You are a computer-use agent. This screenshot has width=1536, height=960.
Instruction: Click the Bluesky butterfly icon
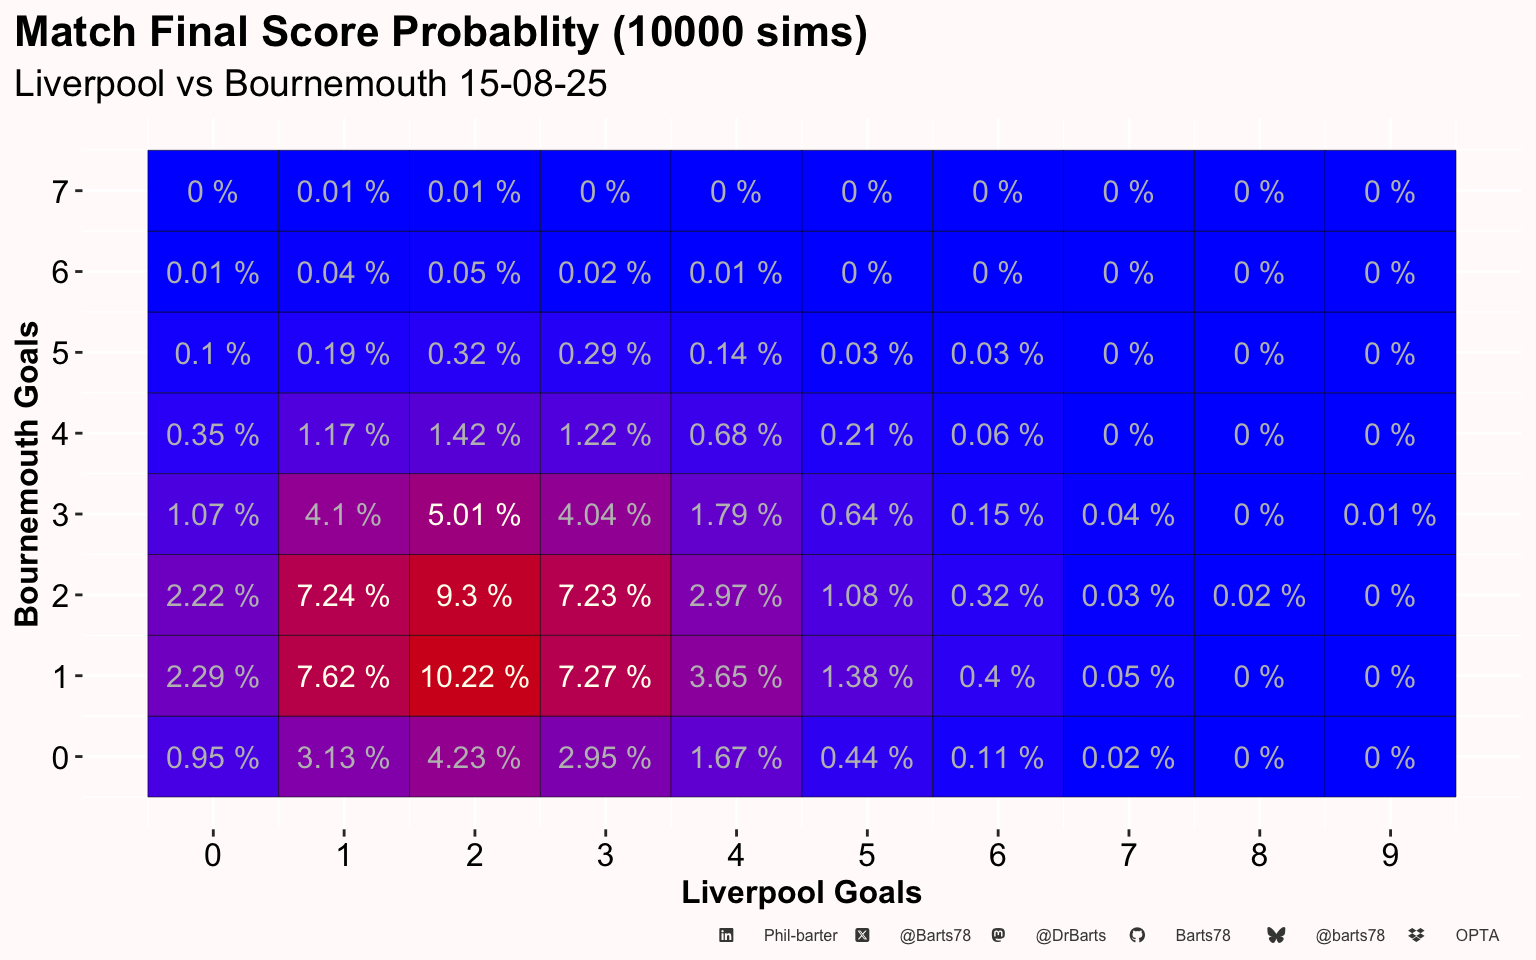point(1276,936)
